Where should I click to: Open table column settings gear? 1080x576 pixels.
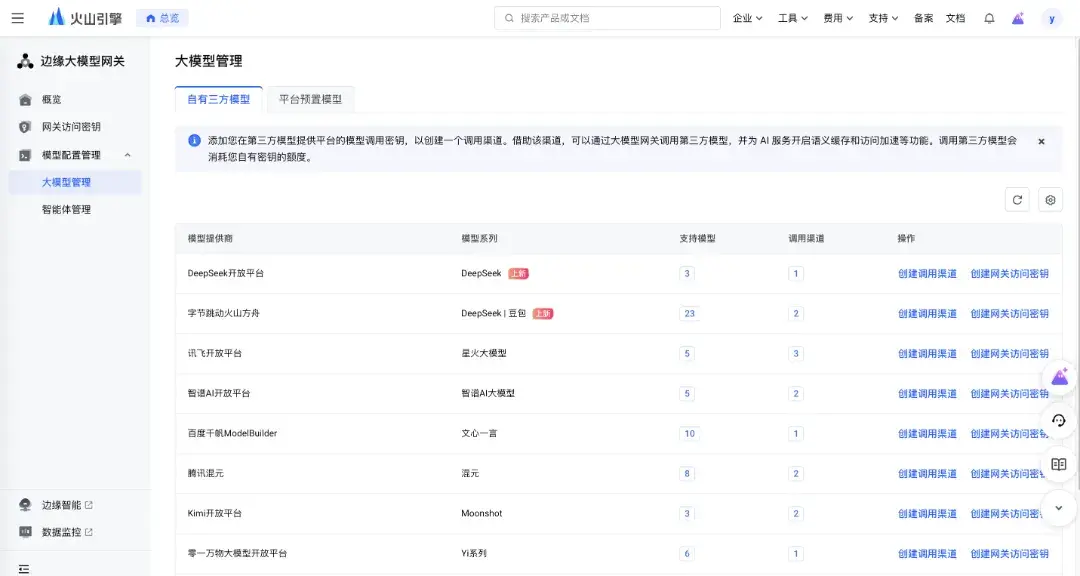click(1050, 200)
